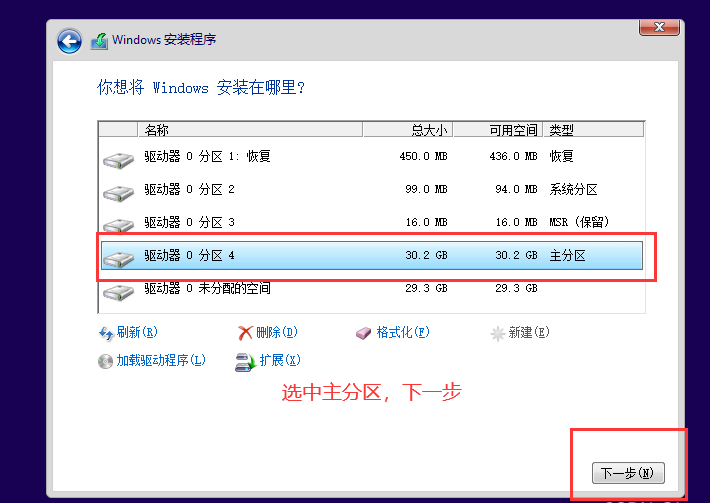Click the 格式化 eraser icon
Image resolution: width=710 pixels, height=503 pixels.
pyautogui.click(x=364, y=334)
